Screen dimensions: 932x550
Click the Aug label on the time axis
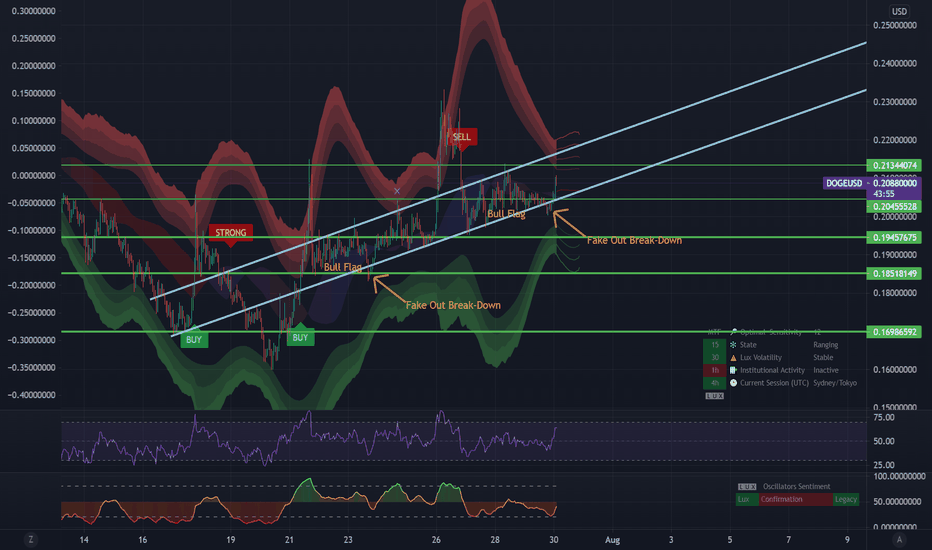pyautogui.click(x=612, y=540)
